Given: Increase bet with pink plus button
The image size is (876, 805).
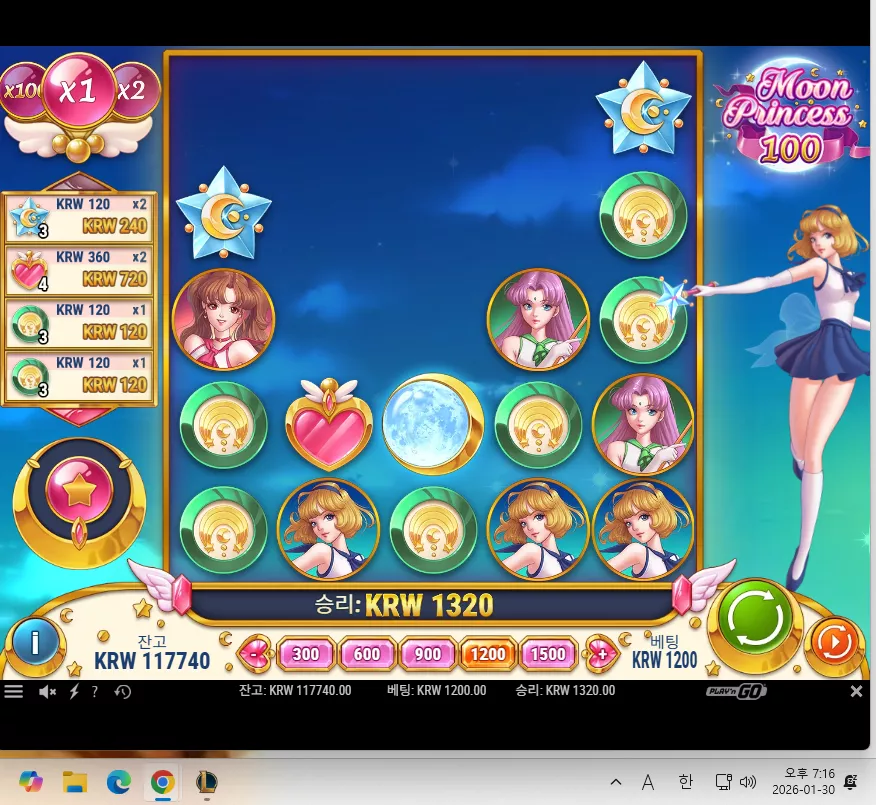Looking at the screenshot, I should coord(602,653).
